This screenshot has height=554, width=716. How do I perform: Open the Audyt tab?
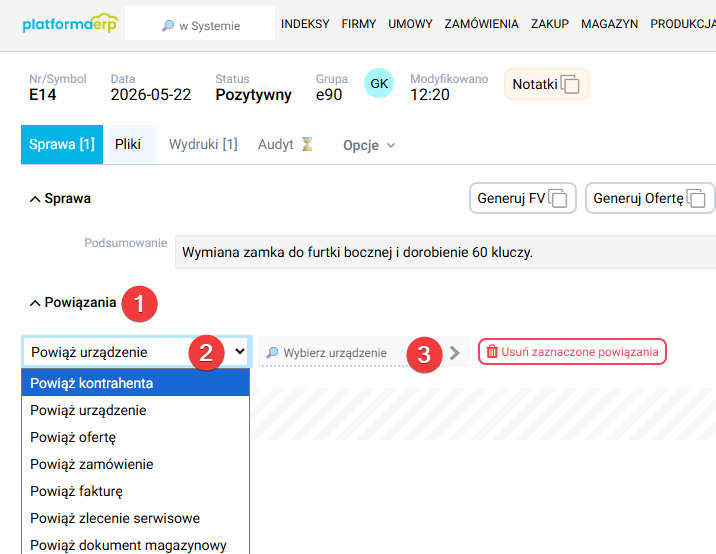[275, 144]
